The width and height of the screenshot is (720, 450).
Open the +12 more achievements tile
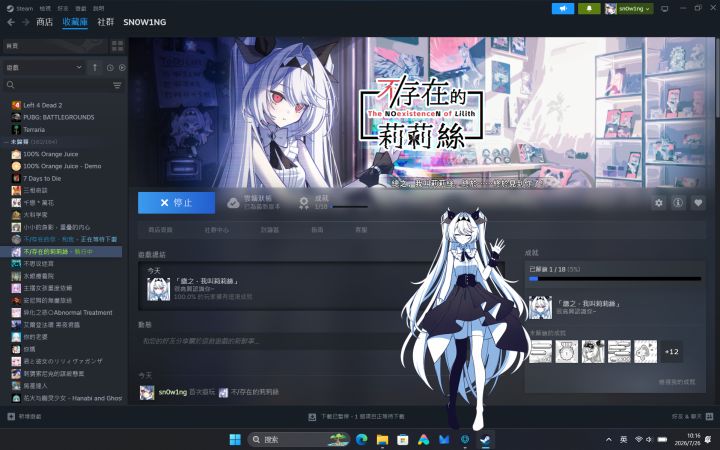coord(671,352)
